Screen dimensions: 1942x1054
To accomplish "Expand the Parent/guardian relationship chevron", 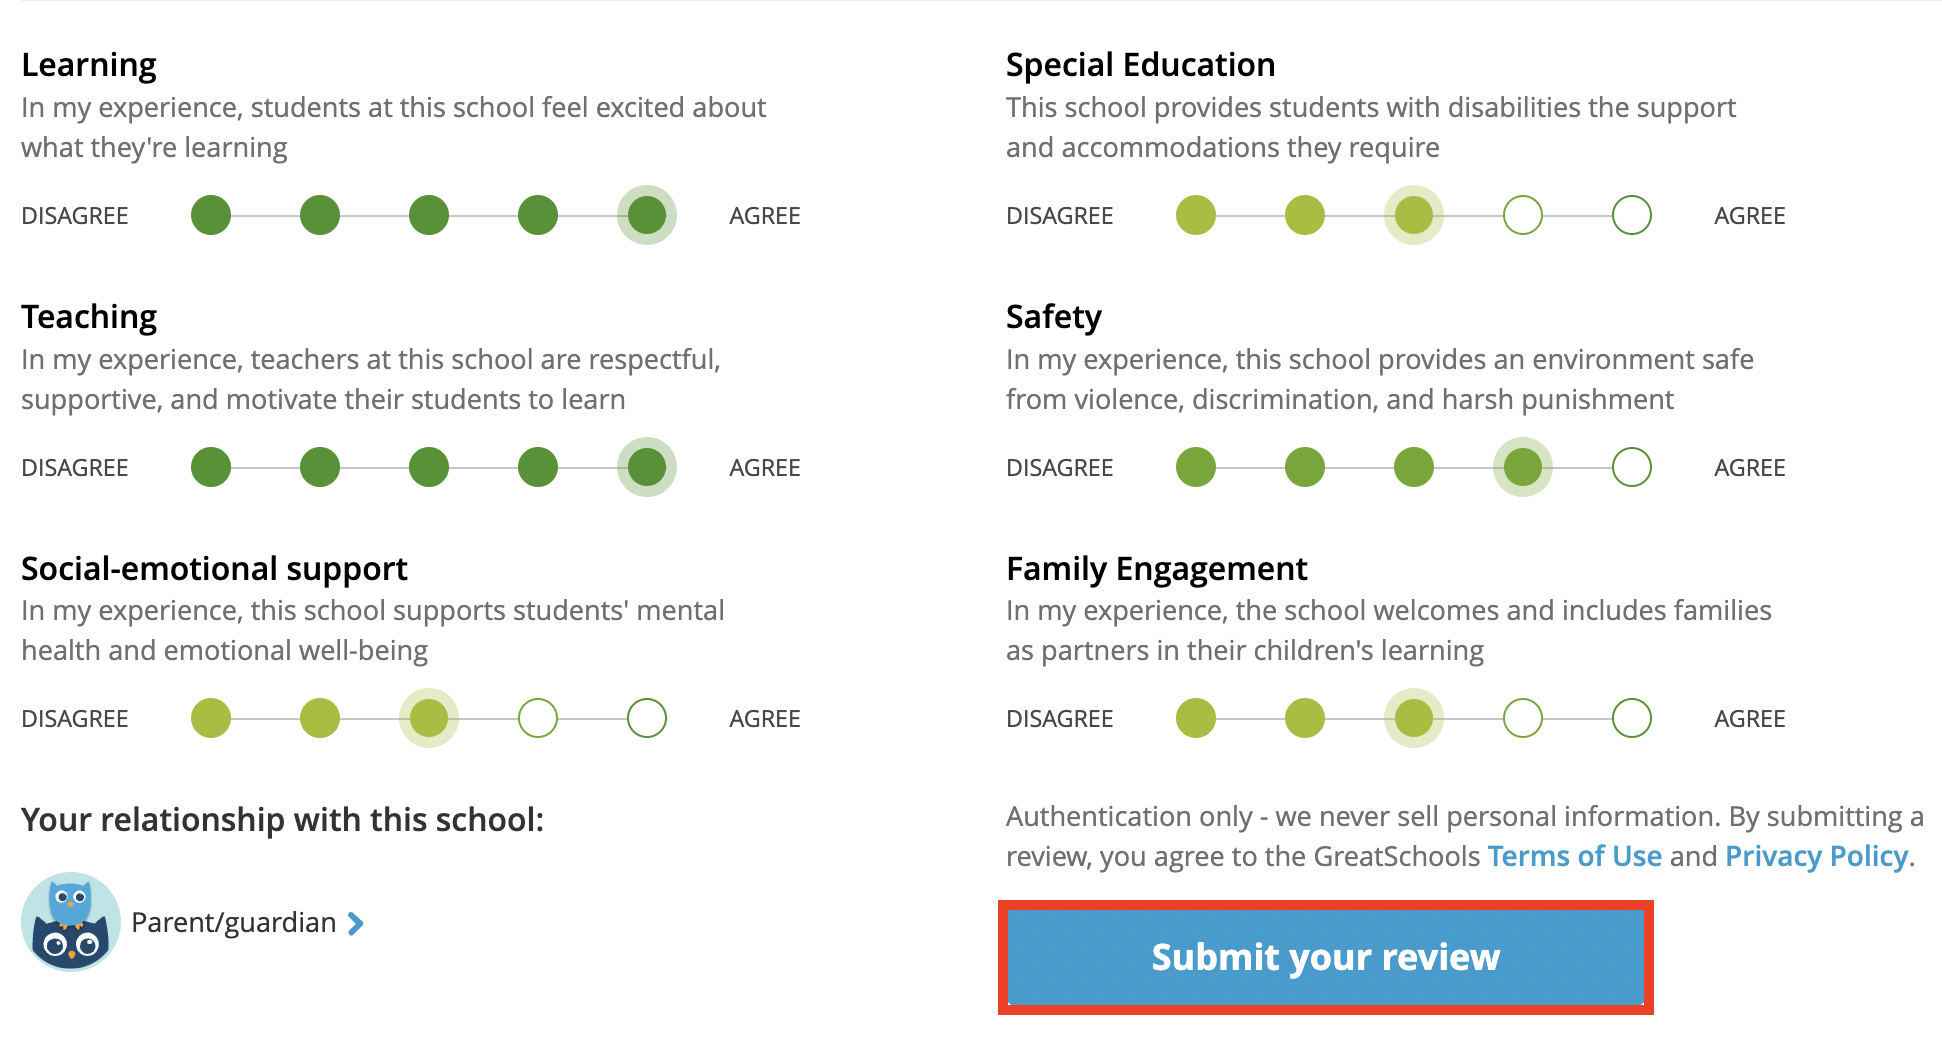I will (x=355, y=923).
